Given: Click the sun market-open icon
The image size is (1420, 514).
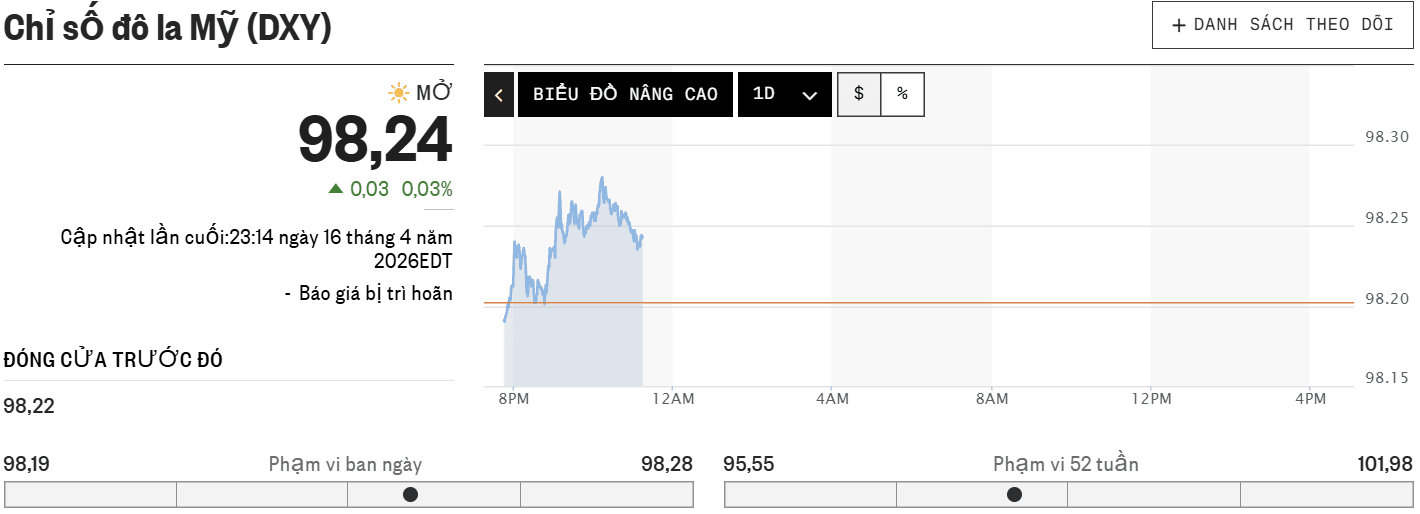Looking at the screenshot, I should coord(399,93).
